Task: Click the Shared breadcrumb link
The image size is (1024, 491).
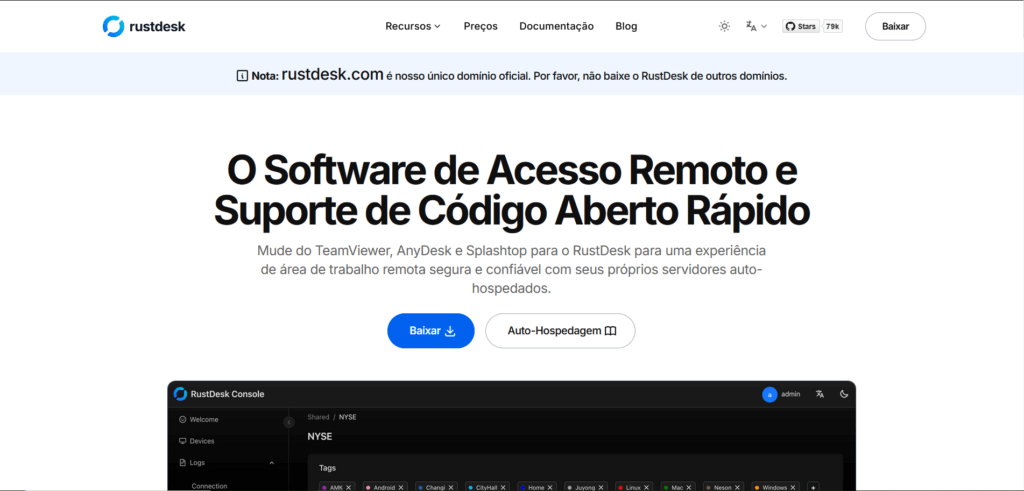Action: click(318, 417)
